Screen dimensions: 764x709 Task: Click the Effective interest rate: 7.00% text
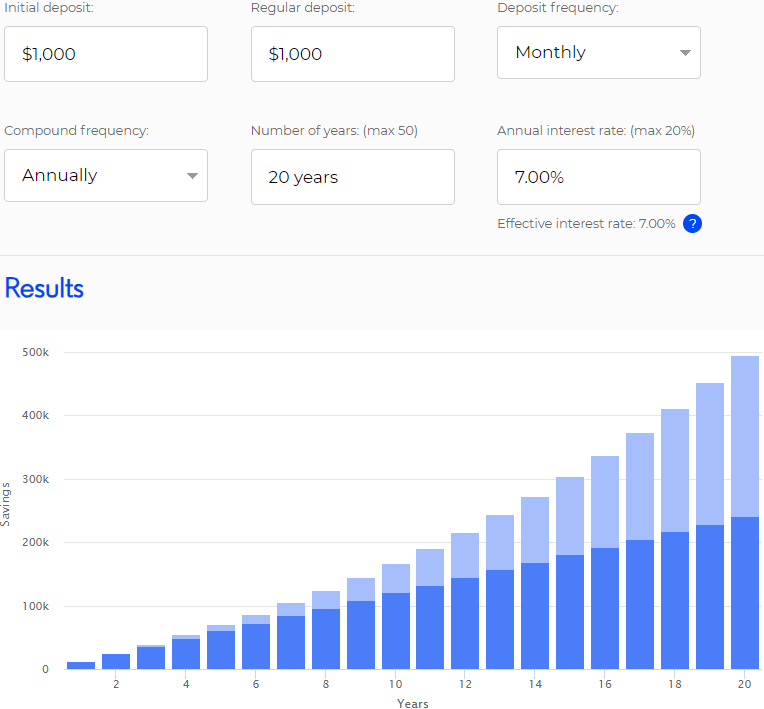[x=586, y=224]
